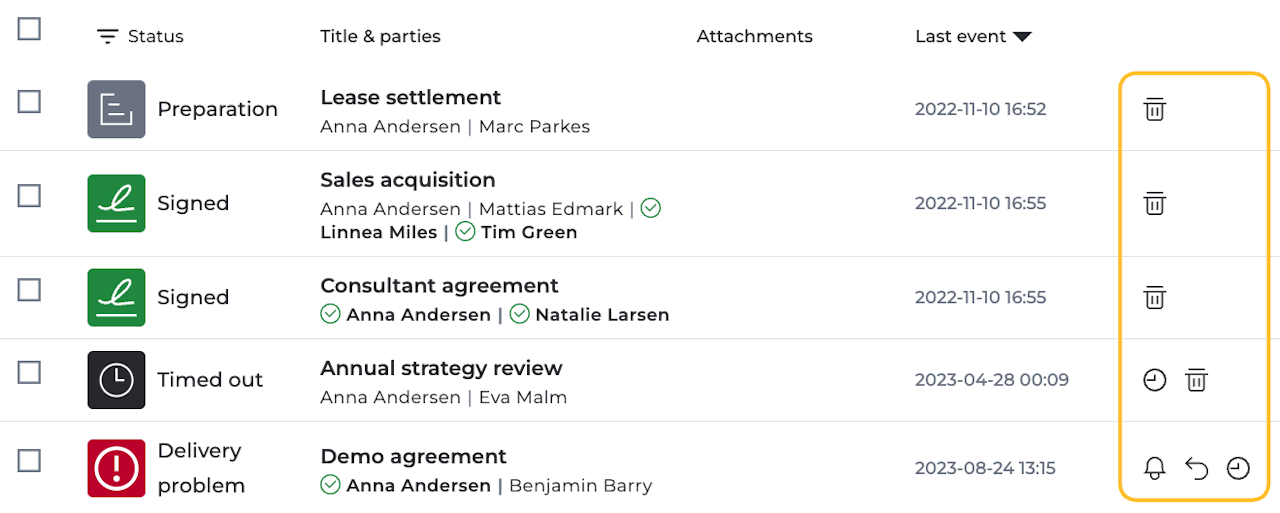Delete the Consultant agreement row
This screenshot has width=1280, height=513.
(x=1154, y=298)
